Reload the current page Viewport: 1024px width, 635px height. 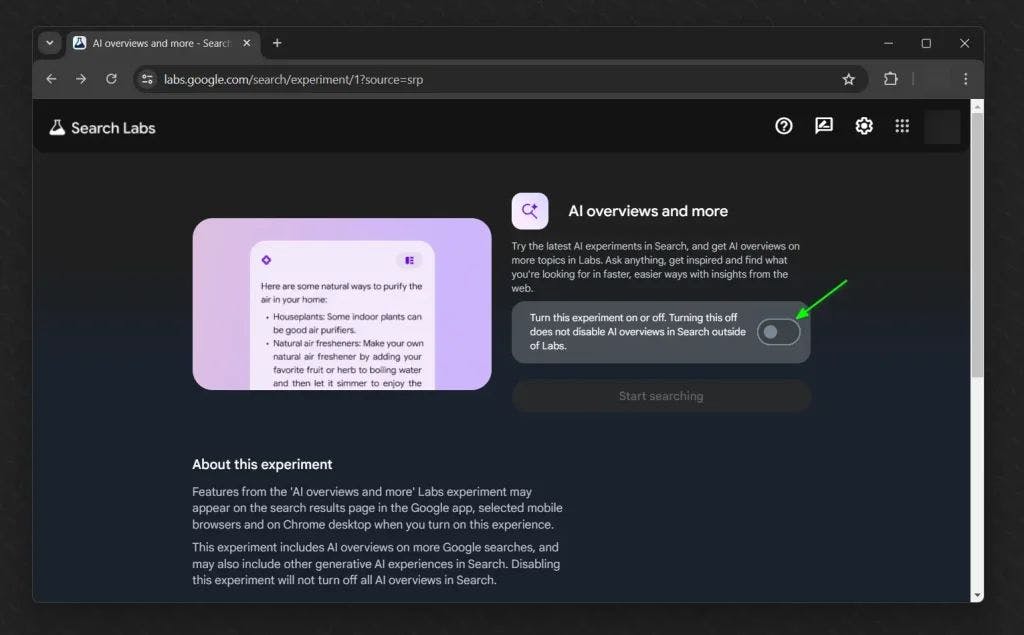[x=111, y=79]
